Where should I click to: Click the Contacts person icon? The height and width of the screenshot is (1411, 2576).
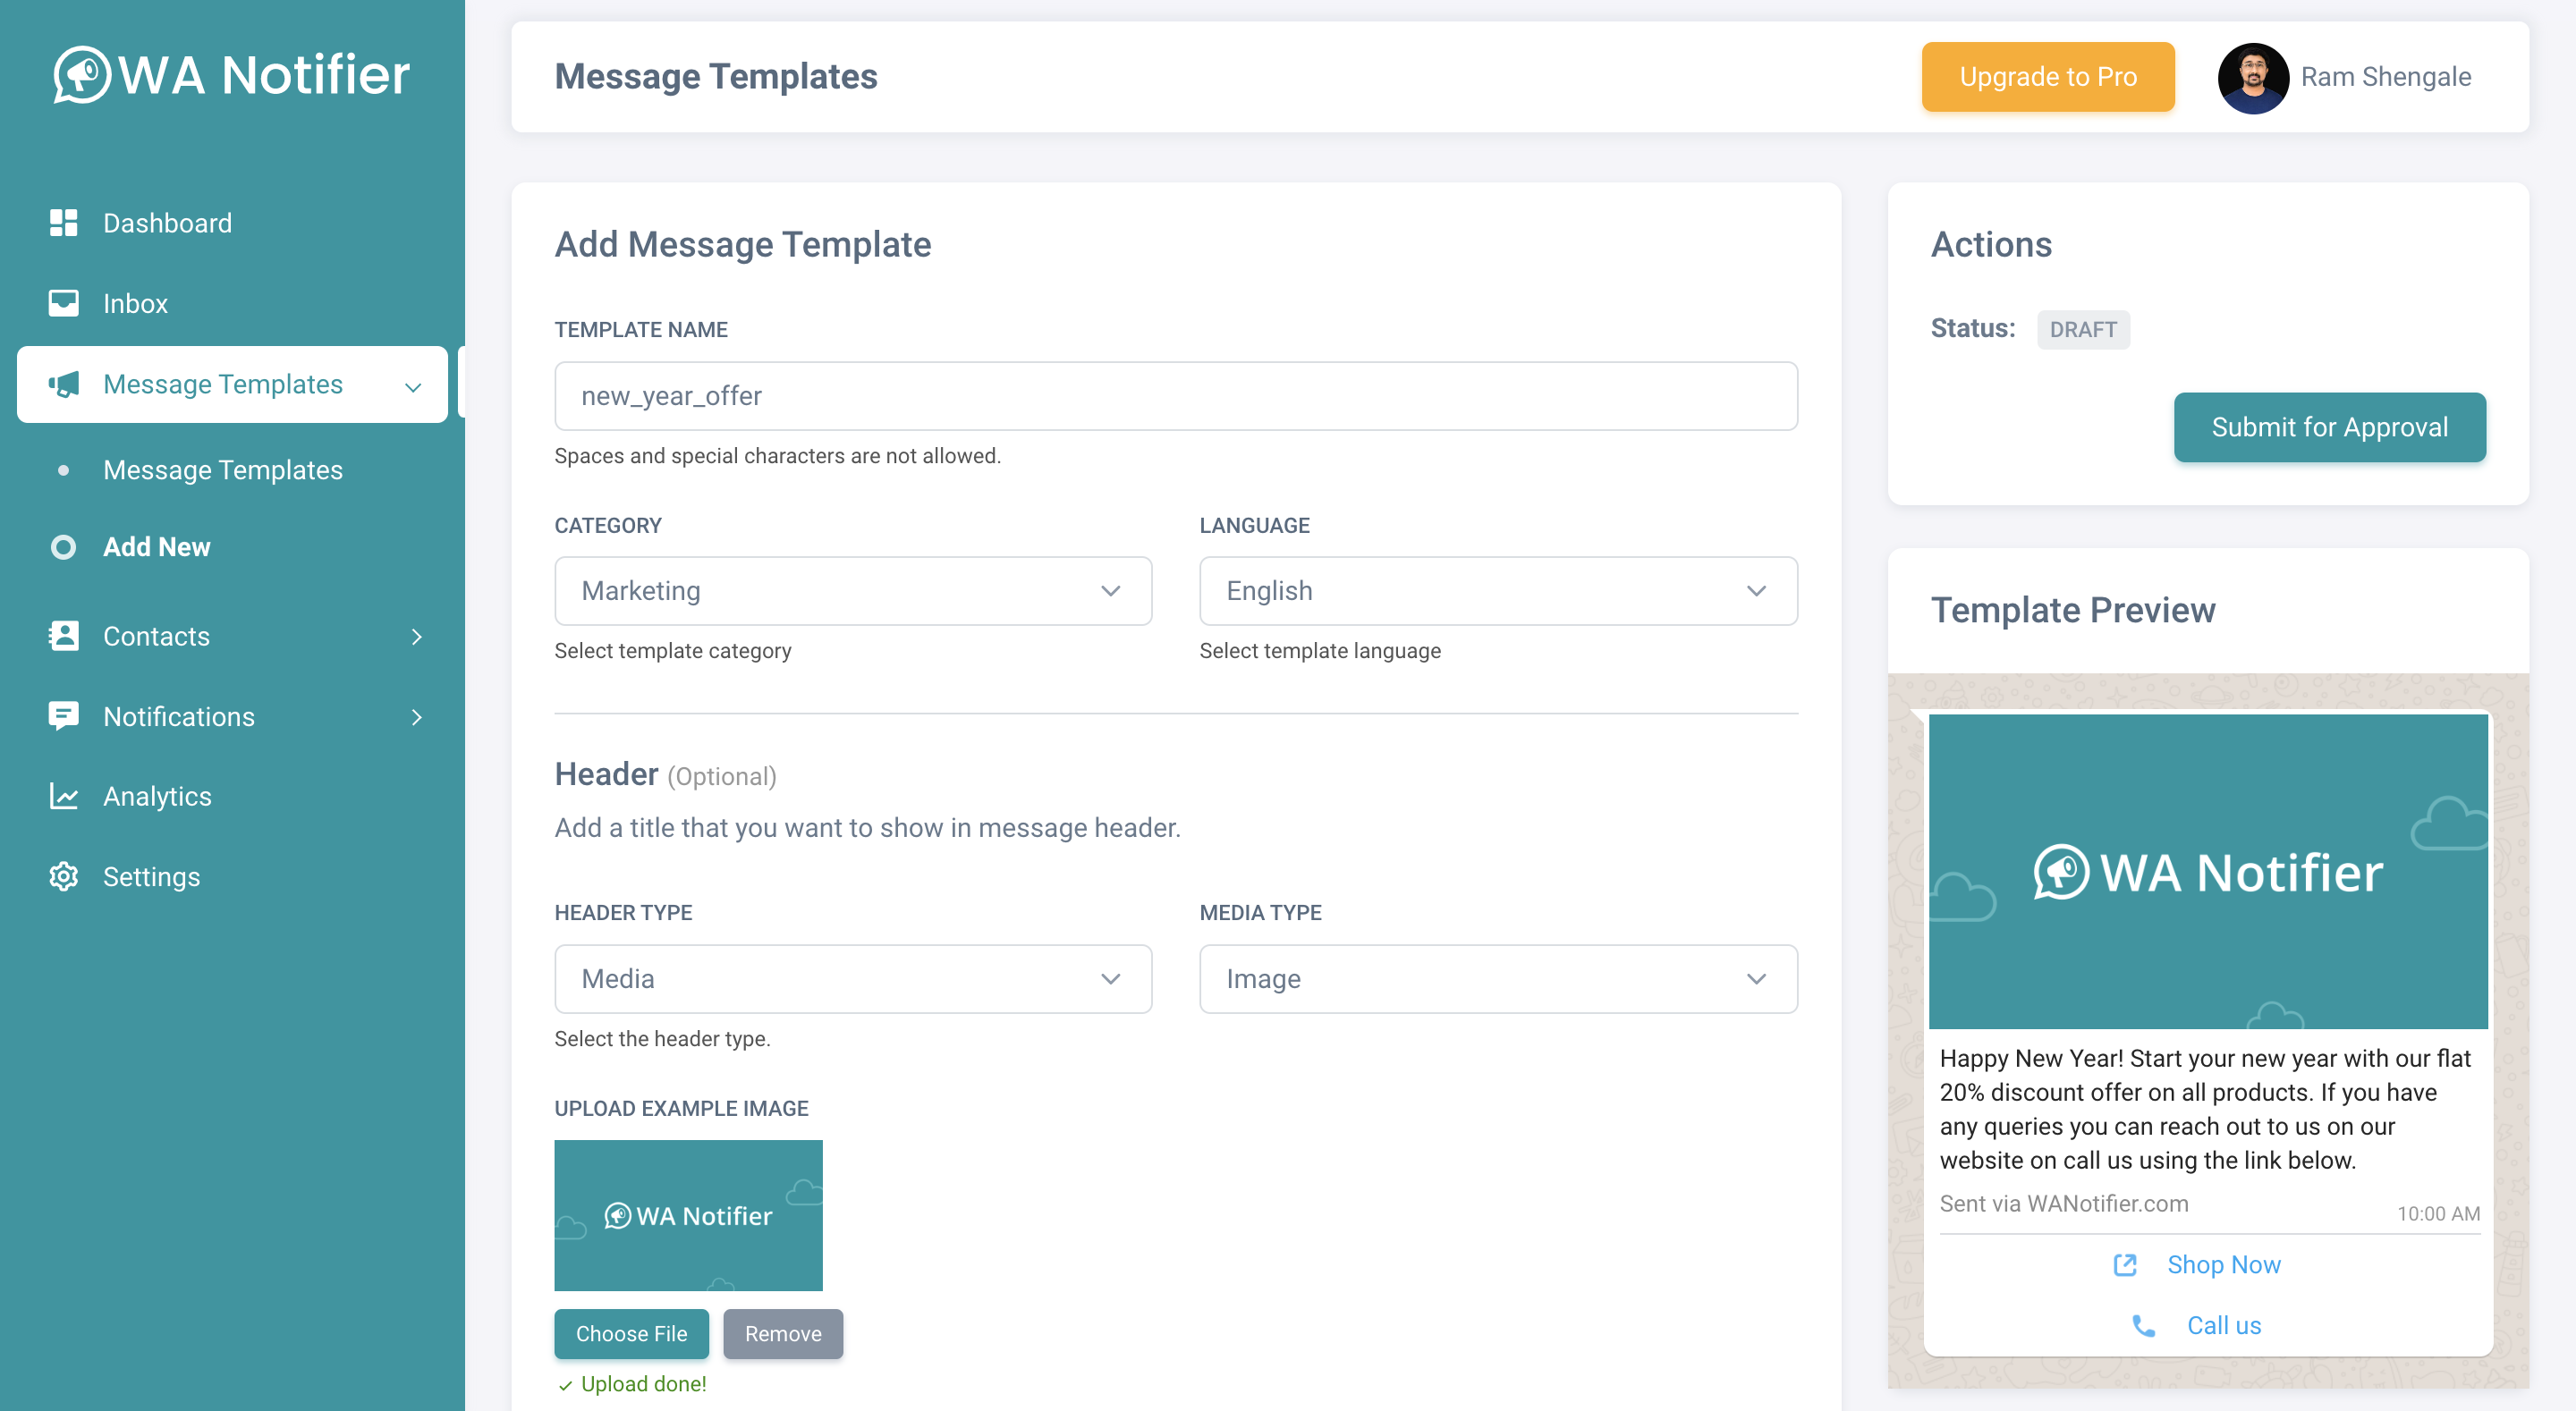coord(63,636)
